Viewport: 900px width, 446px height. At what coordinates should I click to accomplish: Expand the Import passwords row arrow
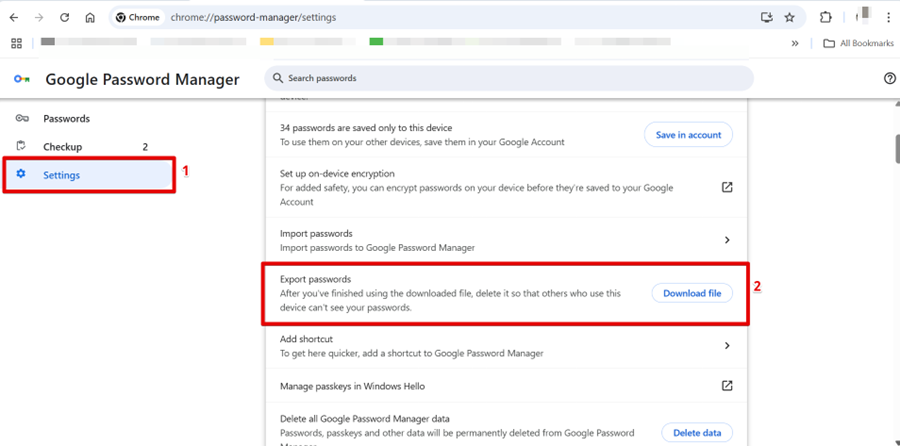[727, 240]
